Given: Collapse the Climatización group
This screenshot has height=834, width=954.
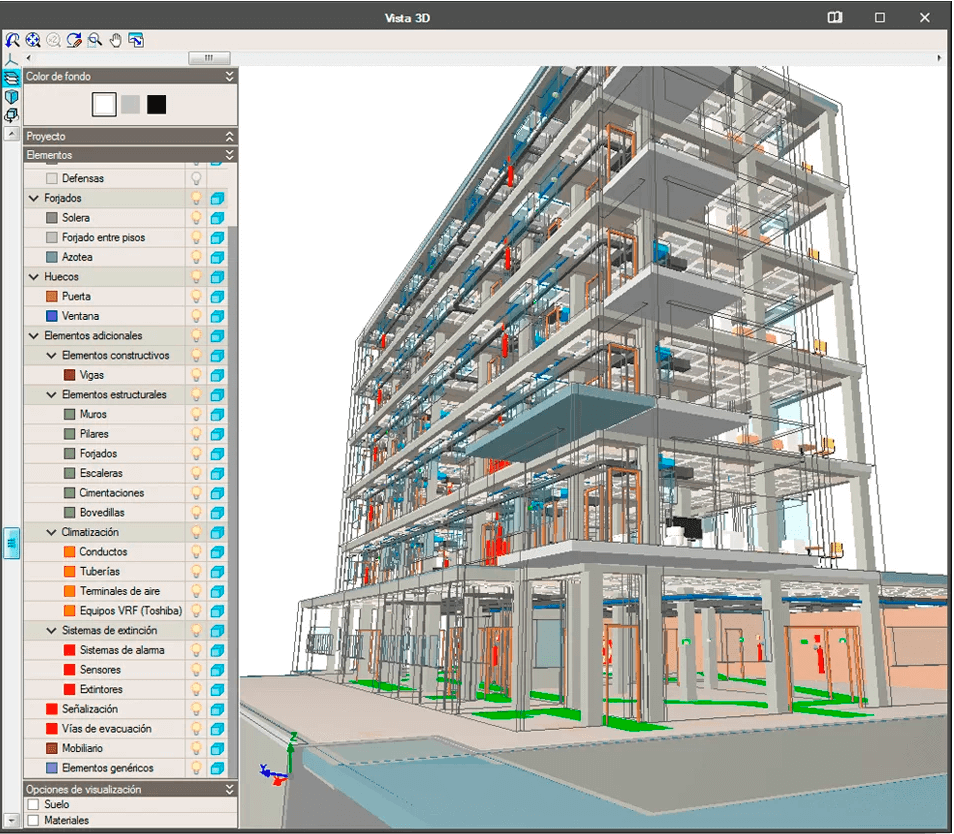Looking at the screenshot, I should coord(51,532).
